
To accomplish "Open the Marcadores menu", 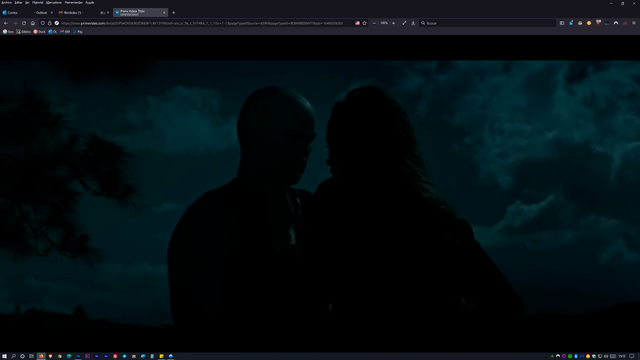I will (x=54, y=2).
